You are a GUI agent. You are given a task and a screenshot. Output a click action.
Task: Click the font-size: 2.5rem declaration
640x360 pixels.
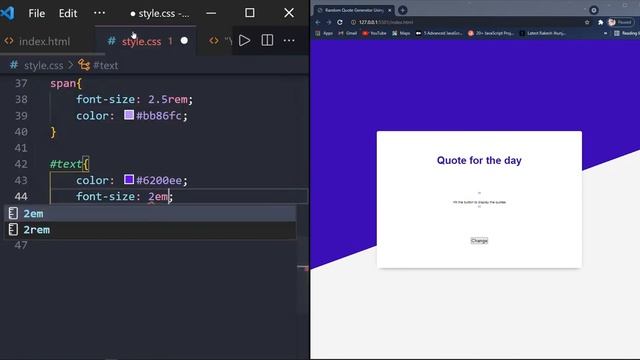[x=134, y=99]
